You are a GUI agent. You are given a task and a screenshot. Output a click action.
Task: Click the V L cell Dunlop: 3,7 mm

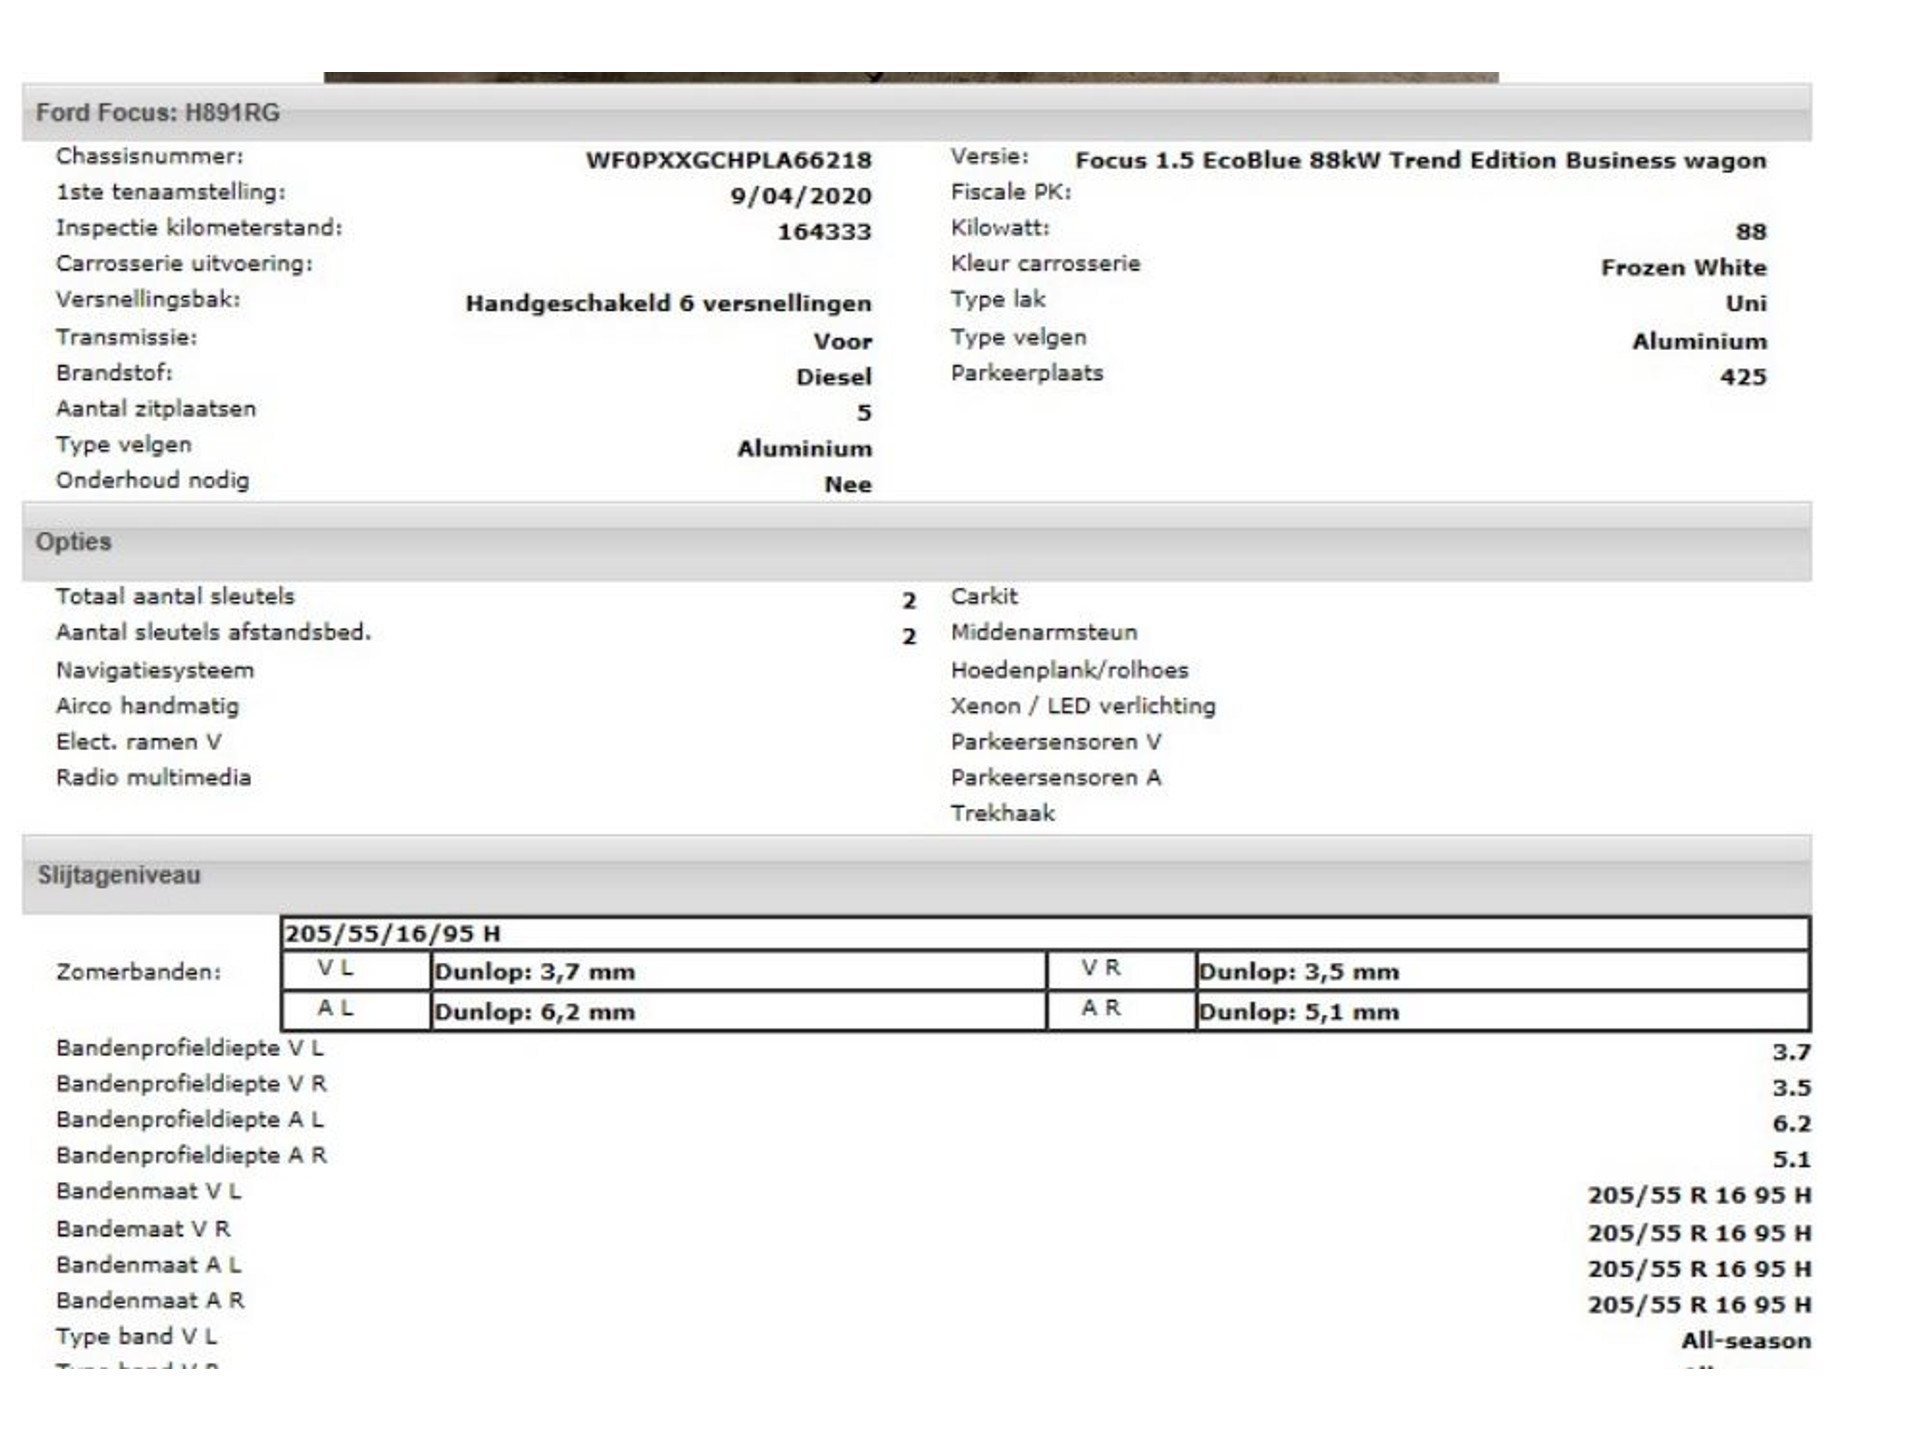pos(738,971)
